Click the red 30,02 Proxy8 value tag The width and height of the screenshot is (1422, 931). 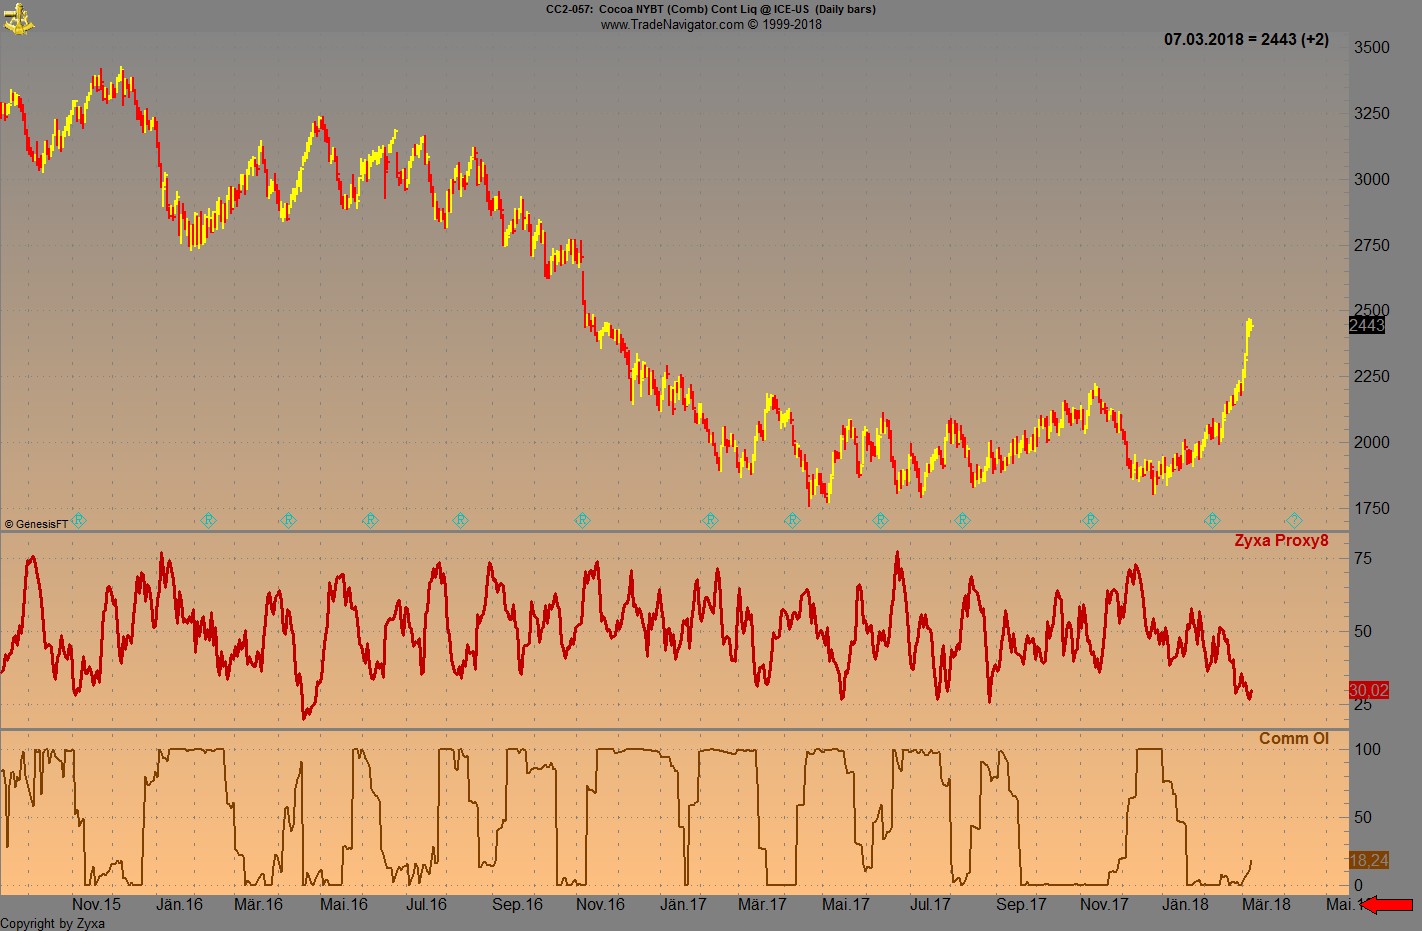(1368, 690)
